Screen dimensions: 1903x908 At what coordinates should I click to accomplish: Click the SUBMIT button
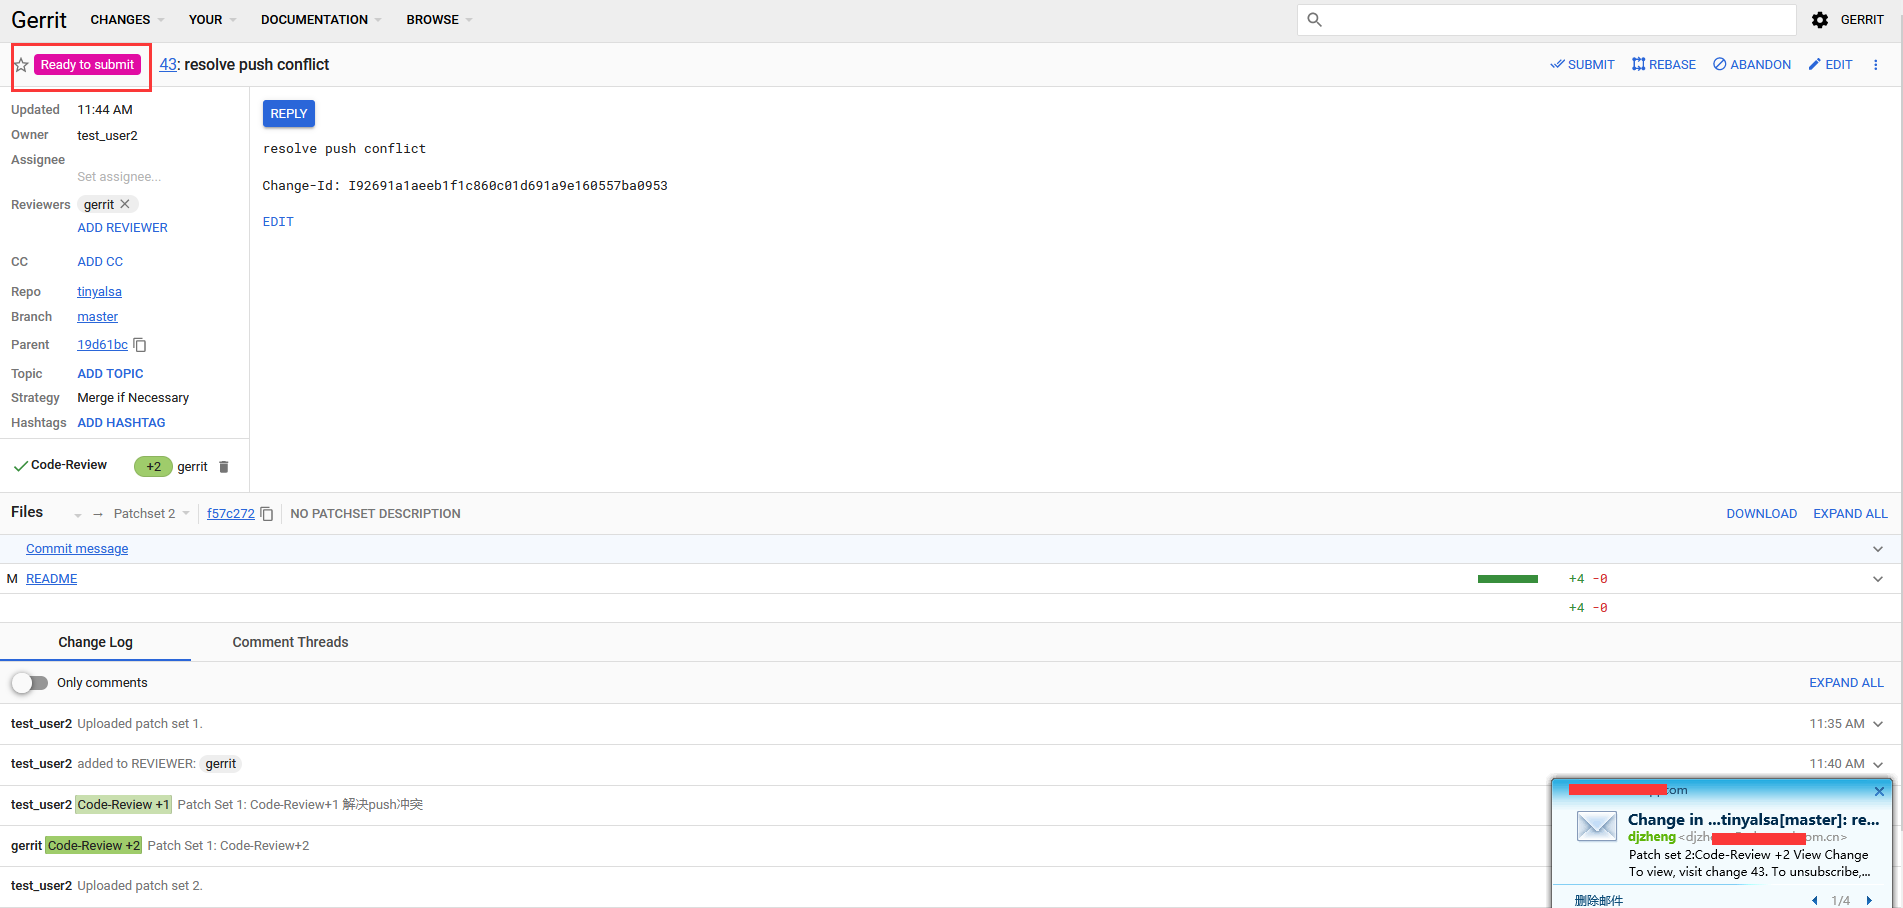[1582, 65]
